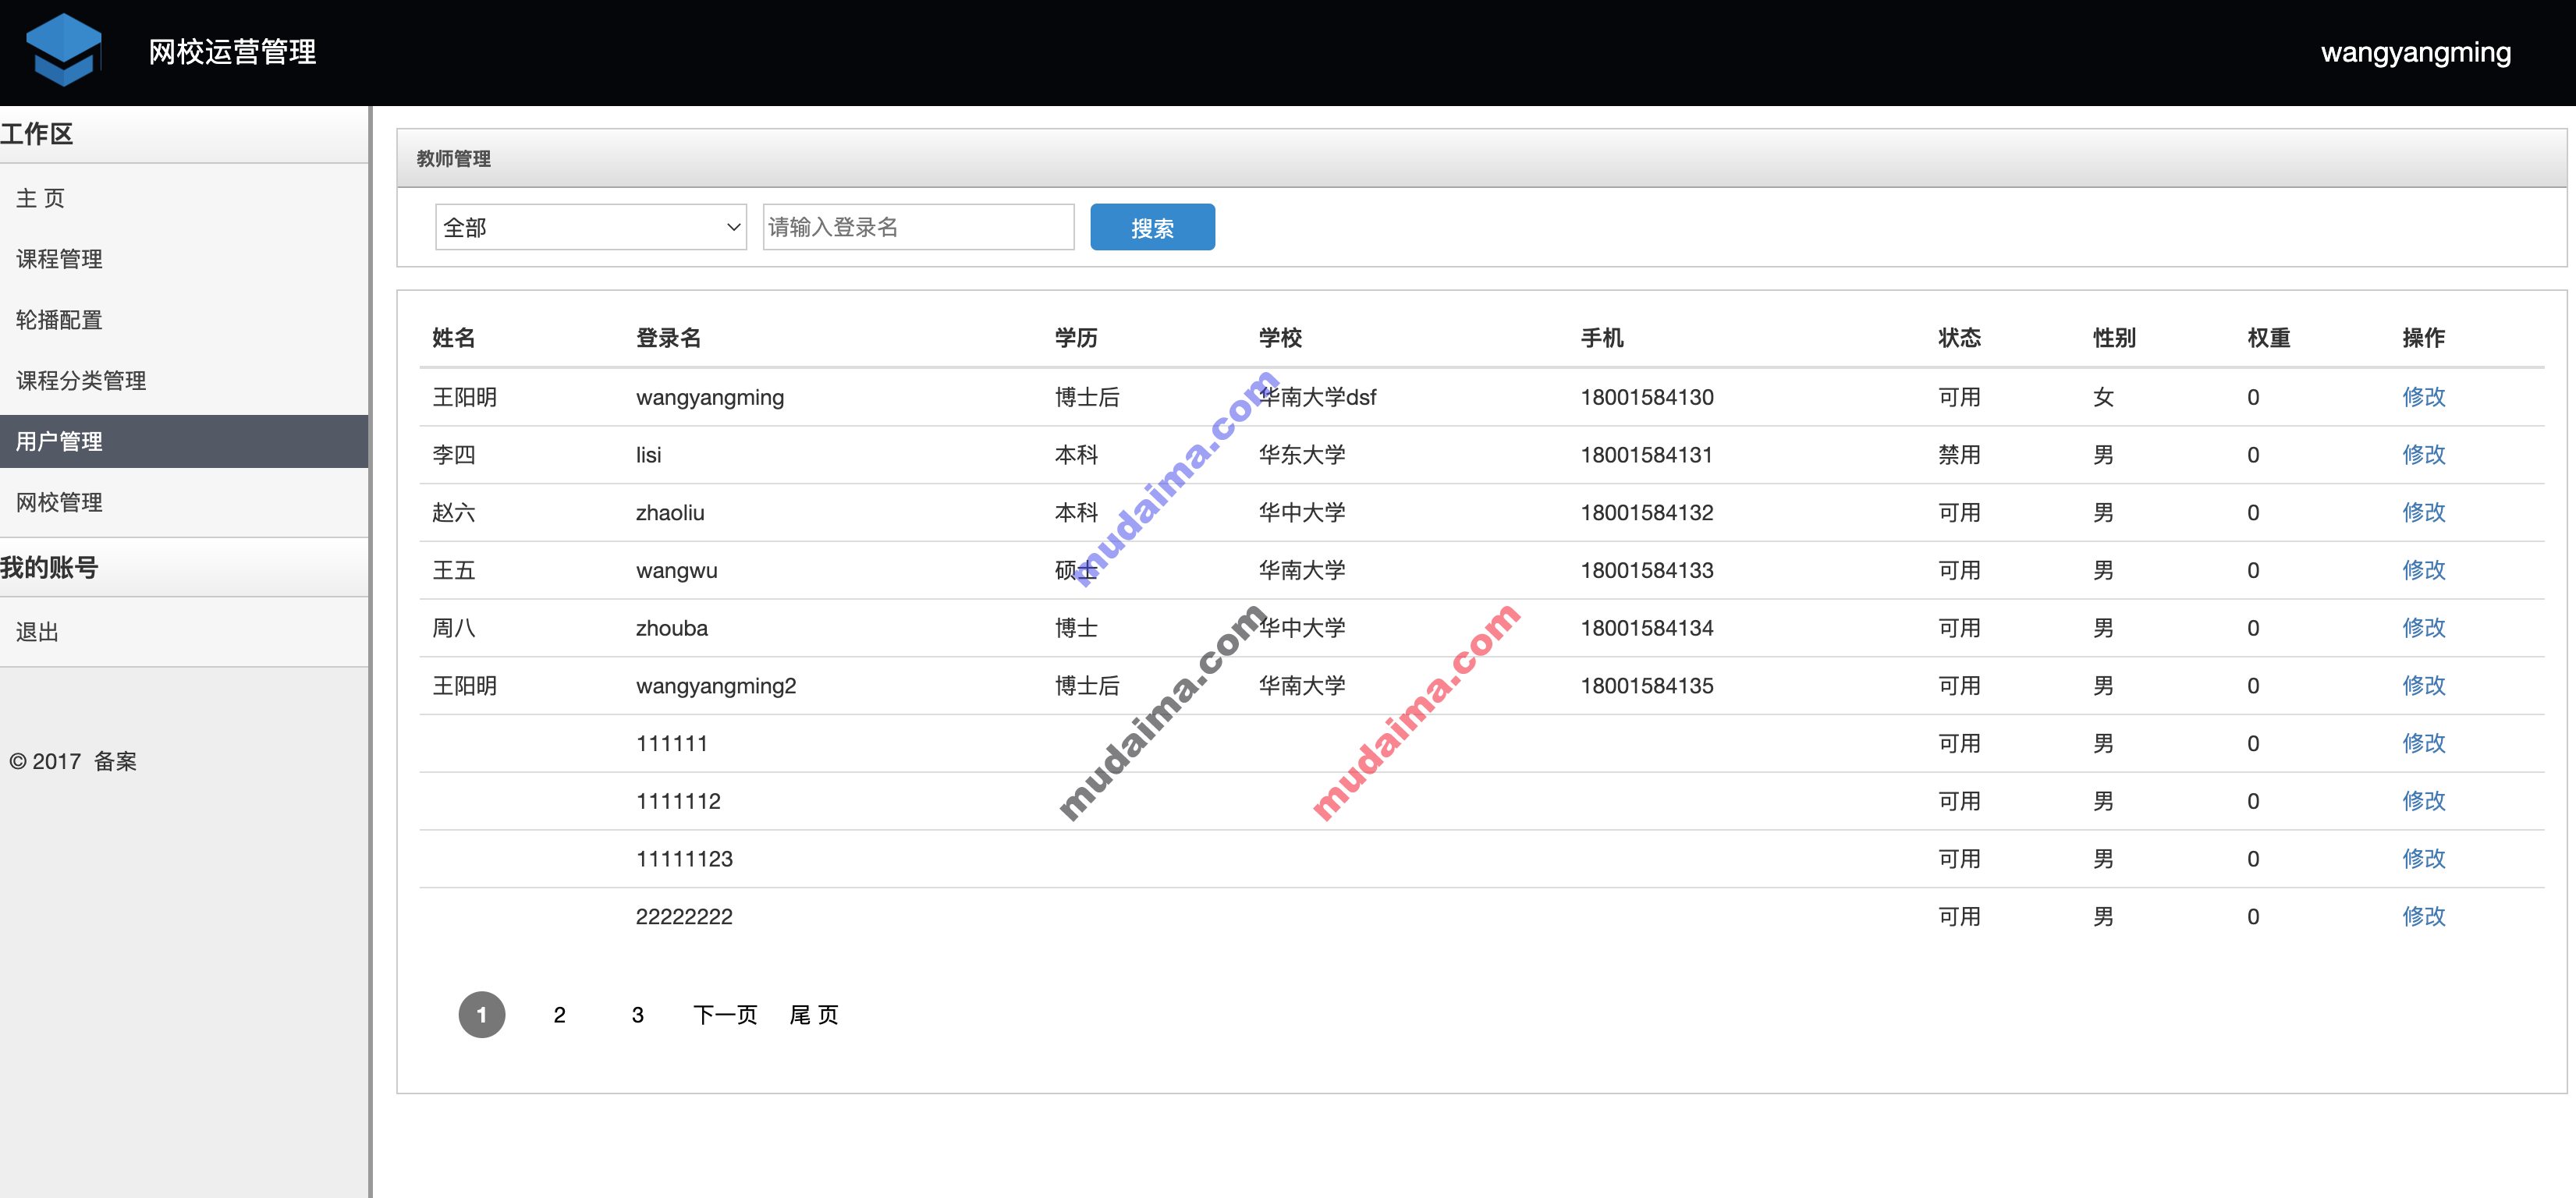
Task: Click the blue 搜索 button
Action: coord(1152,227)
